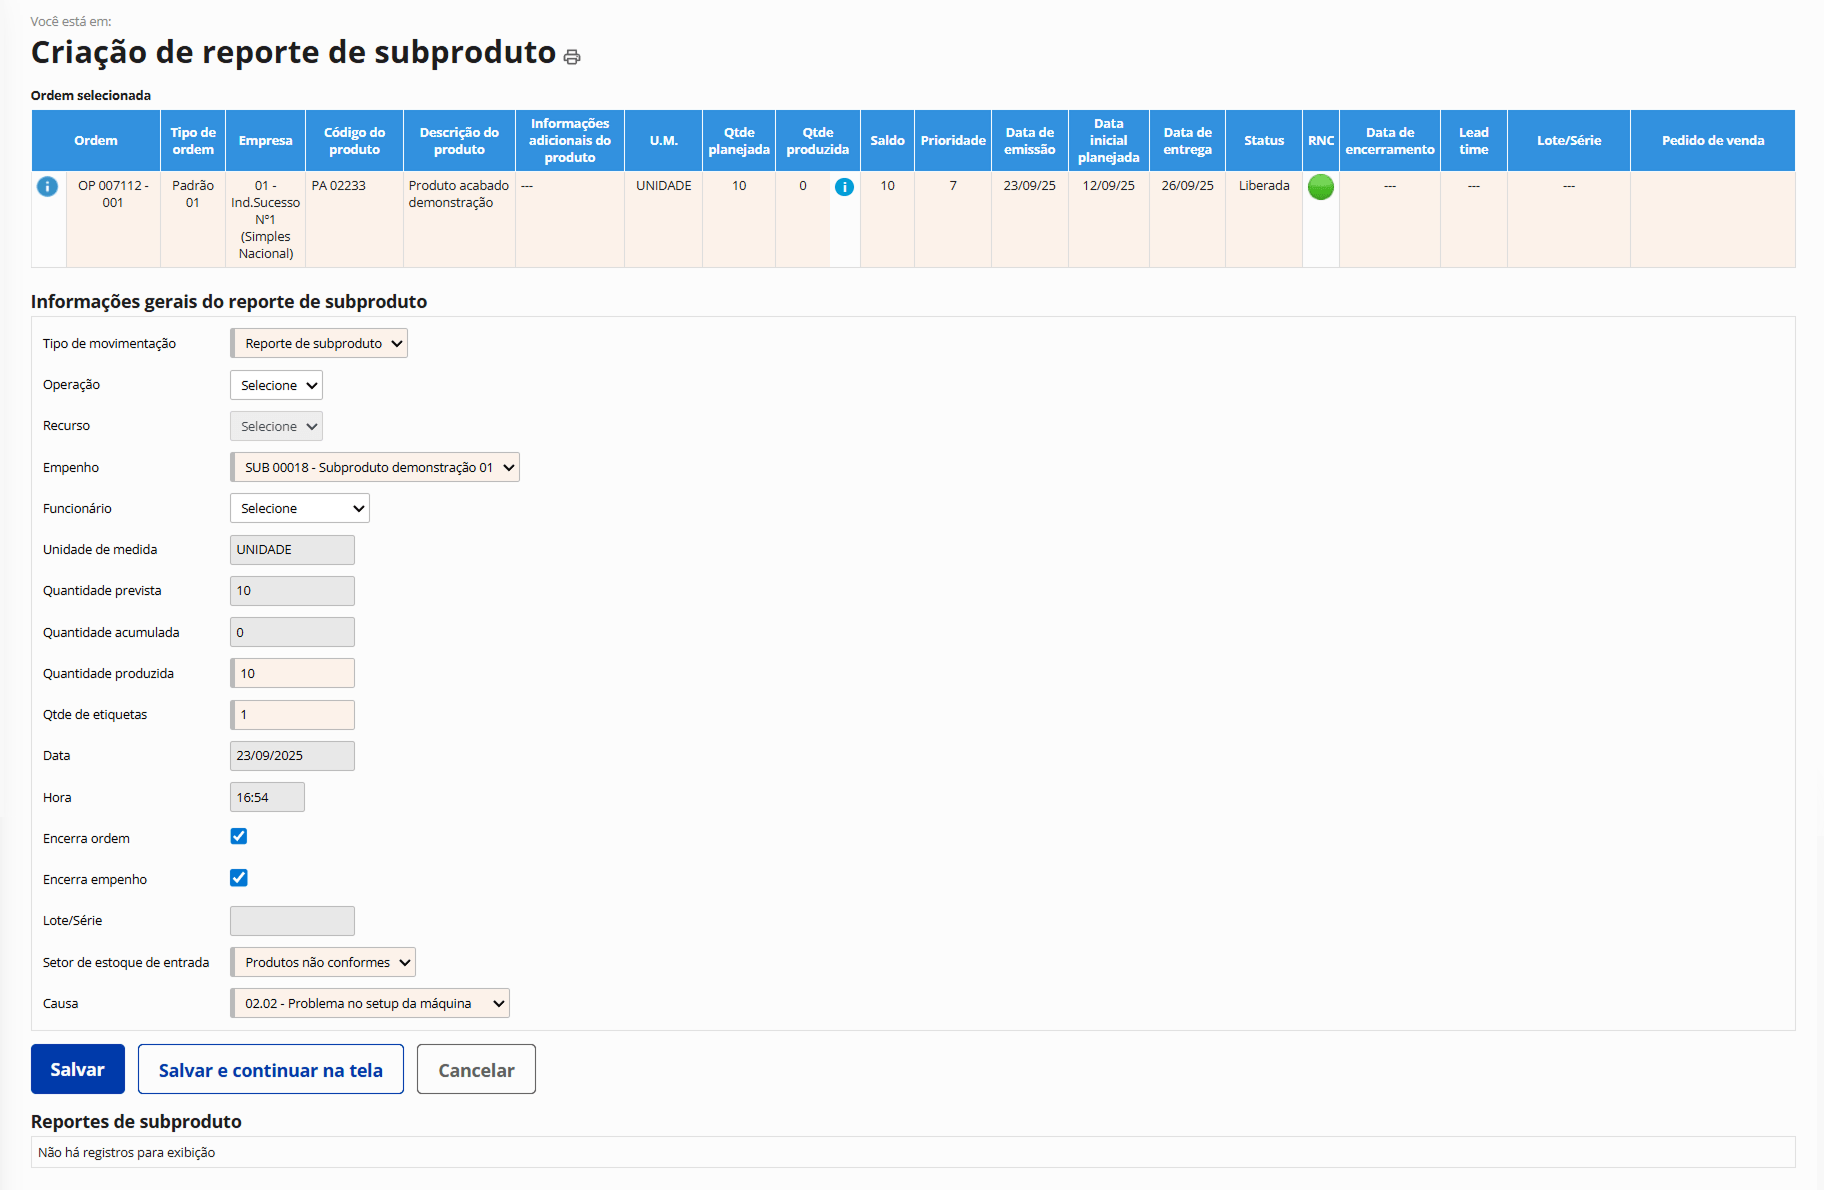Viewport: 1824px width, 1190px height.
Task: Focus the Qtde de etiquetas field
Action: pyautogui.click(x=293, y=715)
